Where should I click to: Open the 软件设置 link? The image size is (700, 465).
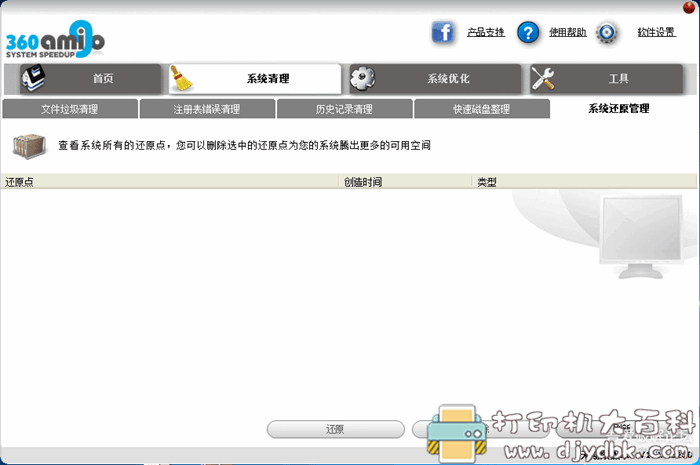[656, 32]
